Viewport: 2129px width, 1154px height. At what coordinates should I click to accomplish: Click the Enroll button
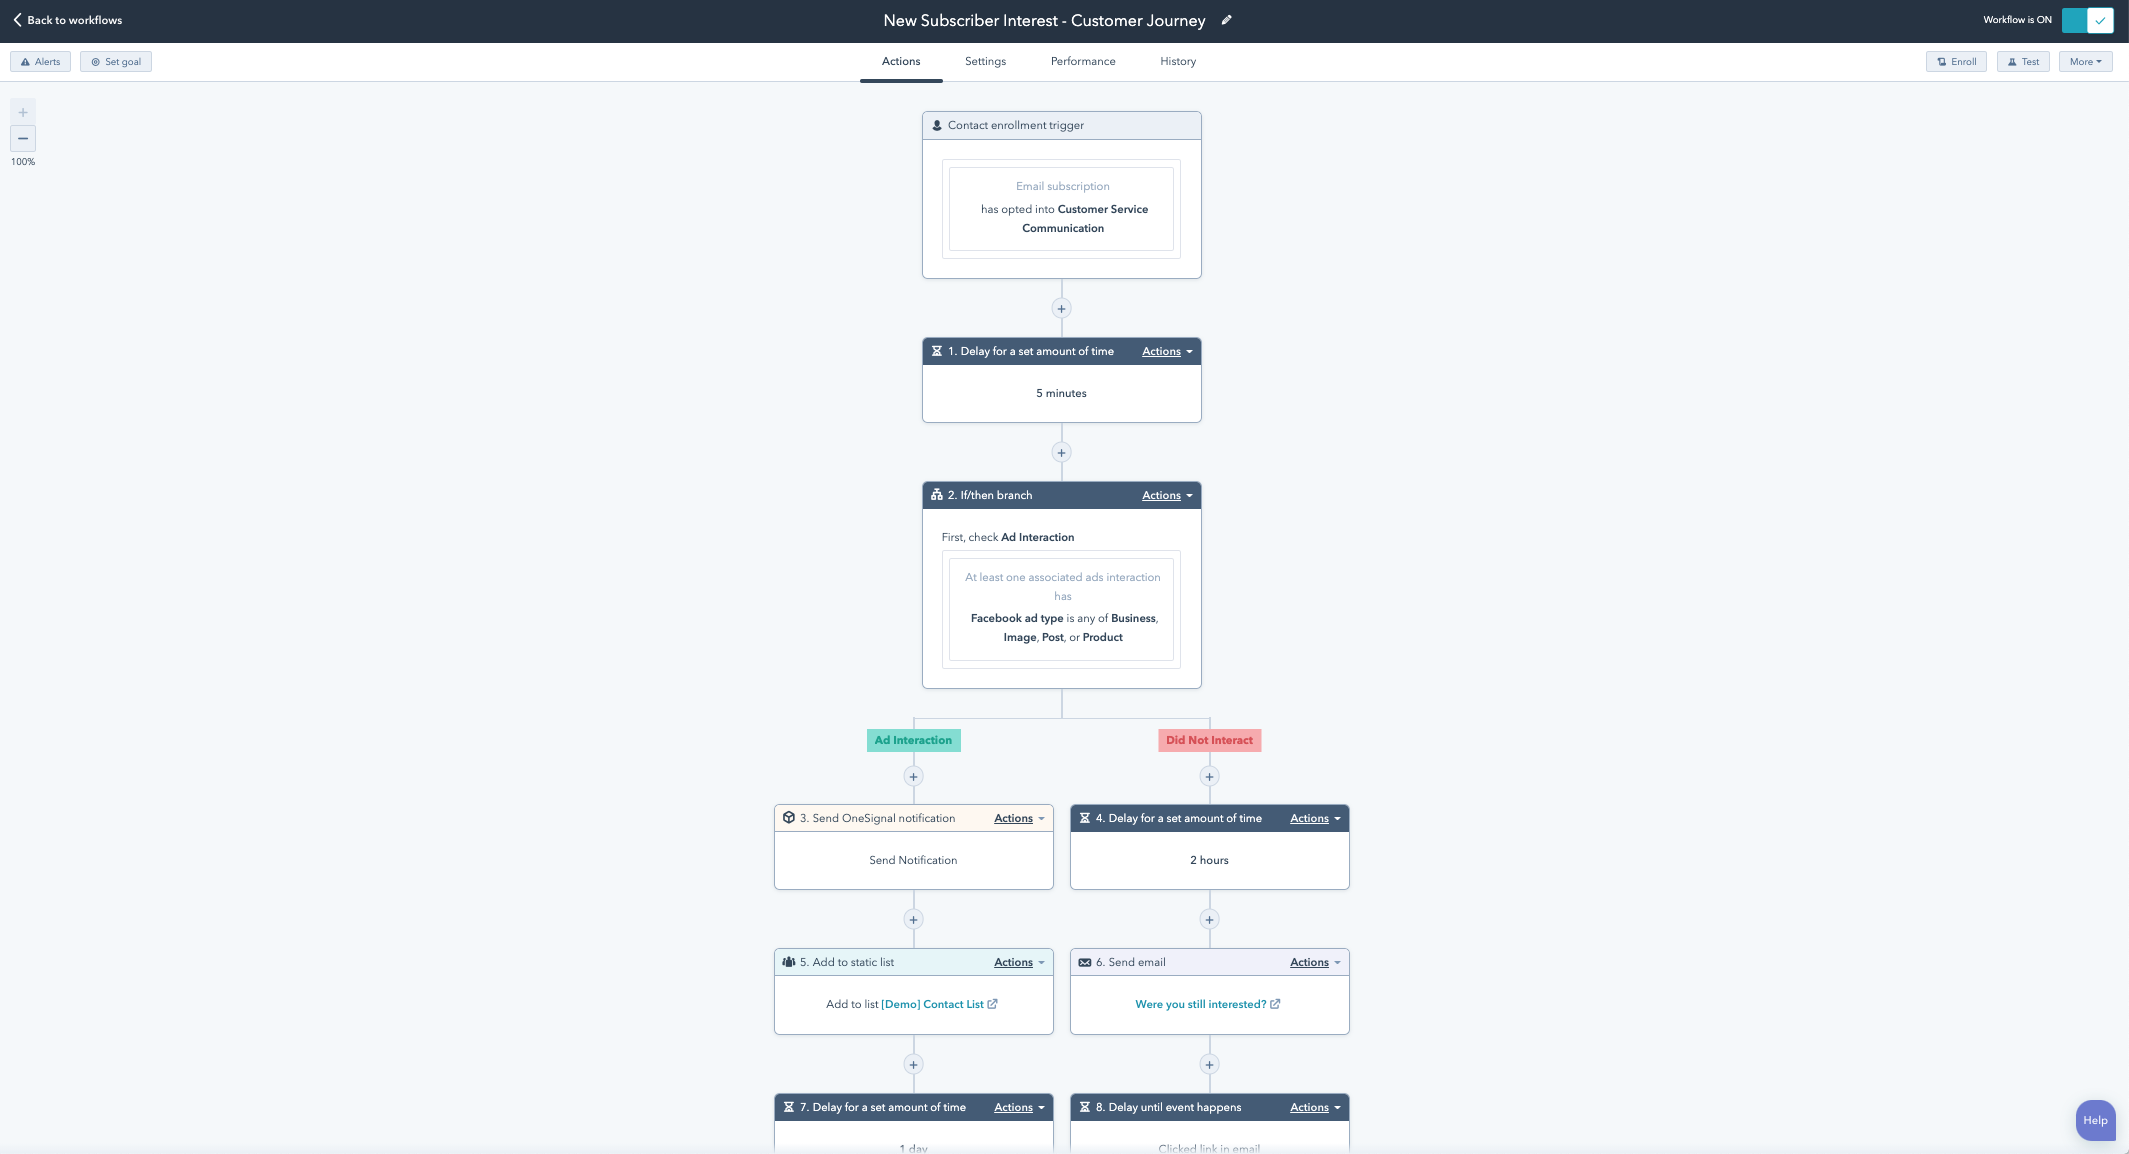[1956, 62]
